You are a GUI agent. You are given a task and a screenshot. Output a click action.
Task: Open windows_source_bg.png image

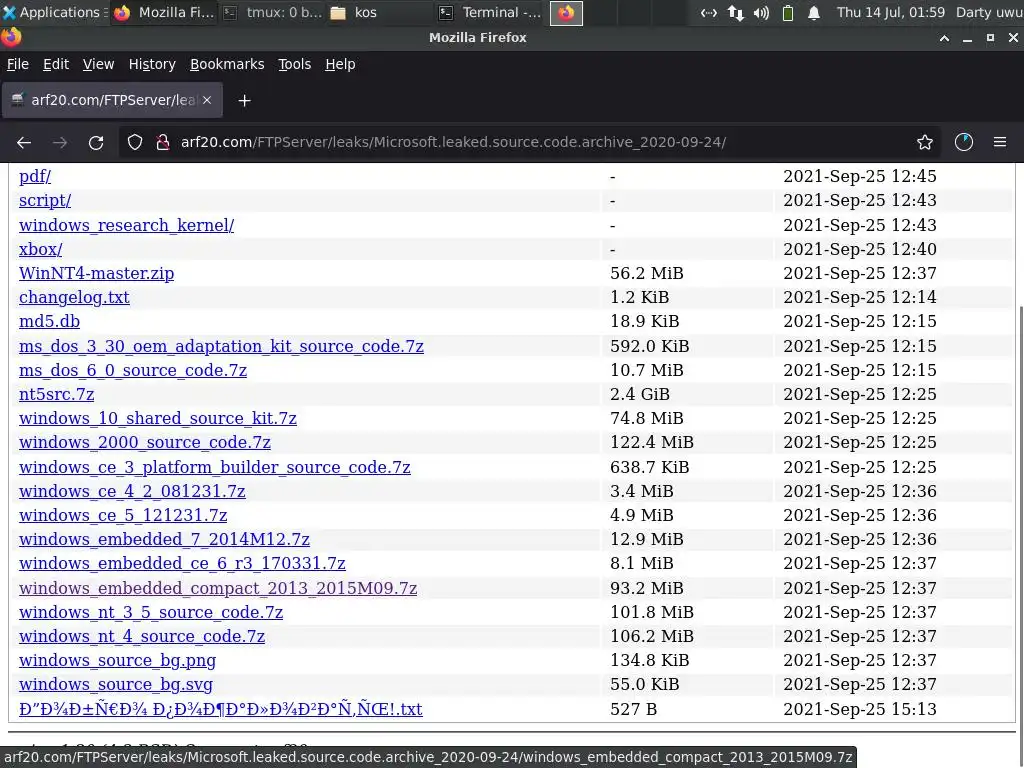(118, 660)
